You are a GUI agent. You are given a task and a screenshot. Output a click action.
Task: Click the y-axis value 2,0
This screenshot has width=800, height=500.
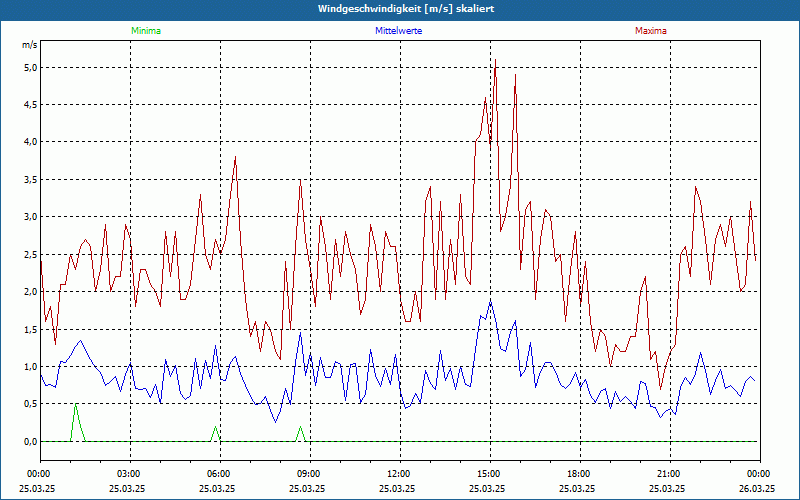[x=31, y=292]
